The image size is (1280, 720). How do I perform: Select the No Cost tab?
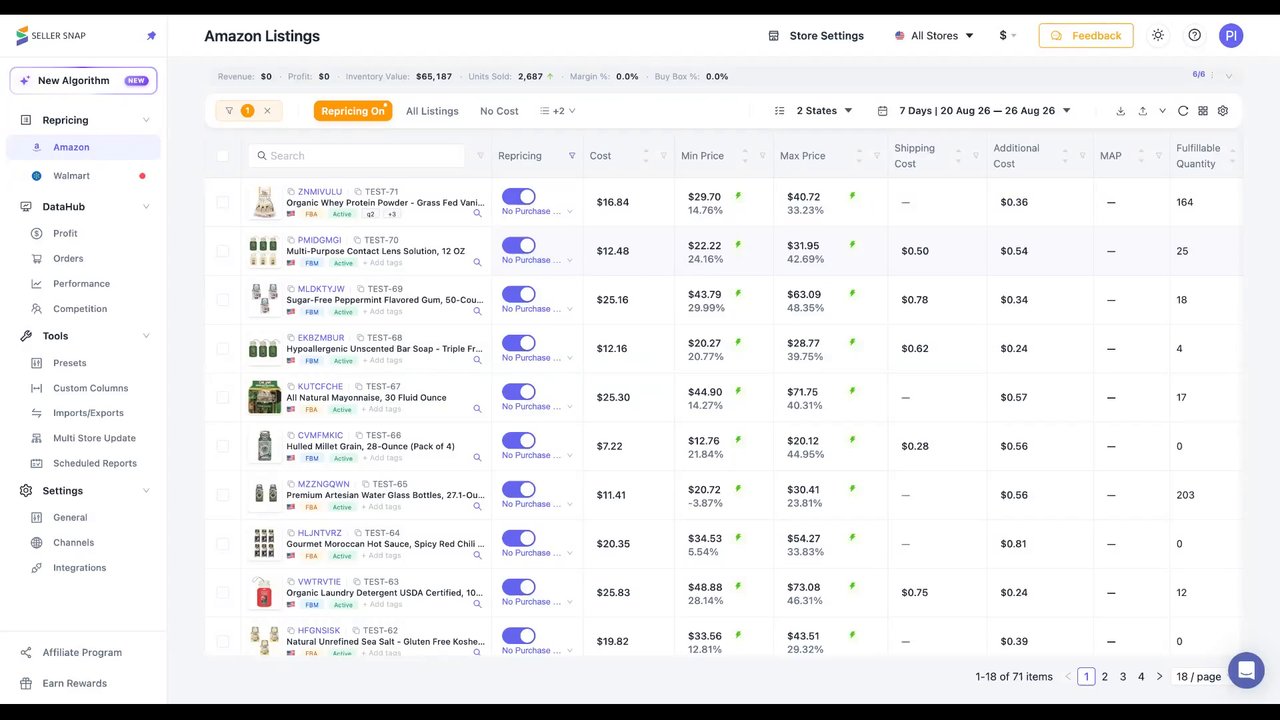tap(499, 111)
